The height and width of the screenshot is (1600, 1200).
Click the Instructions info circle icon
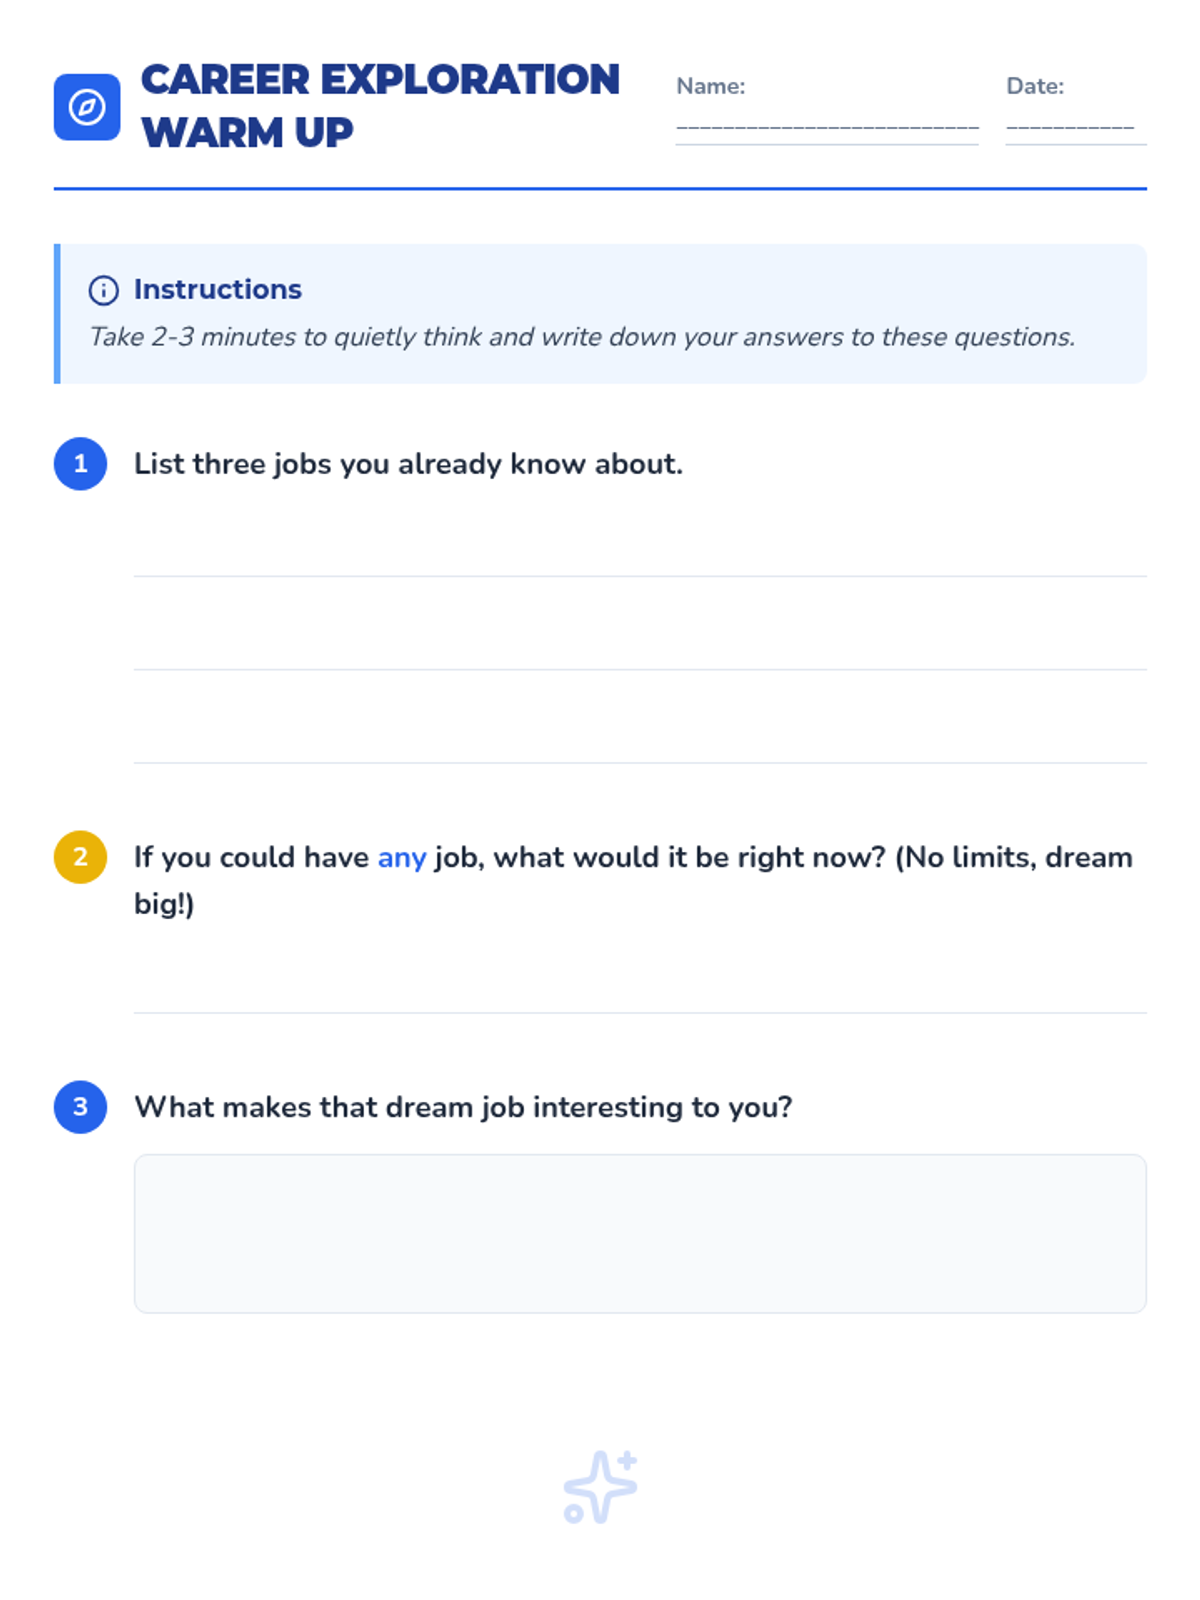[104, 290]
